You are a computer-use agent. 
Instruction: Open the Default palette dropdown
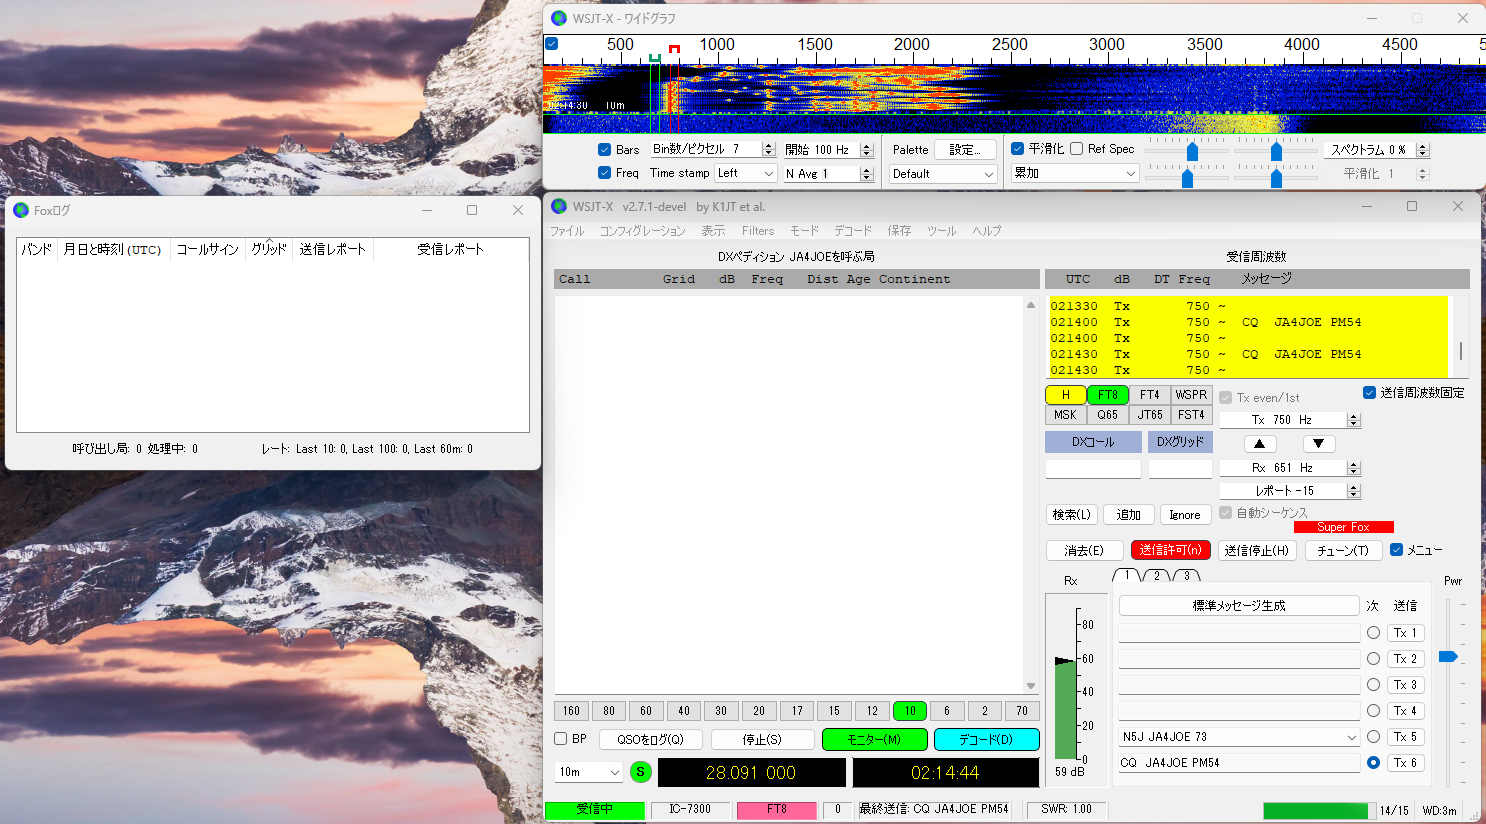click(x=943, y=174)
